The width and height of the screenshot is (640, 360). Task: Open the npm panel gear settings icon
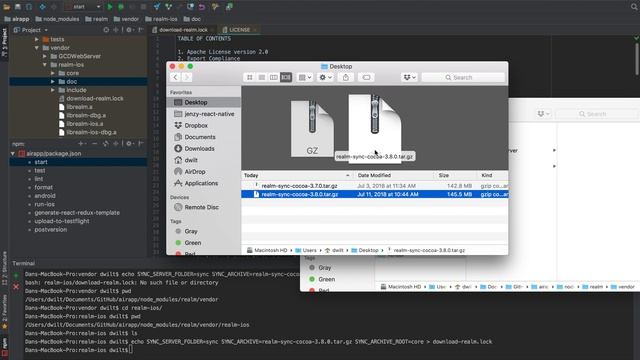click(129, 144)
